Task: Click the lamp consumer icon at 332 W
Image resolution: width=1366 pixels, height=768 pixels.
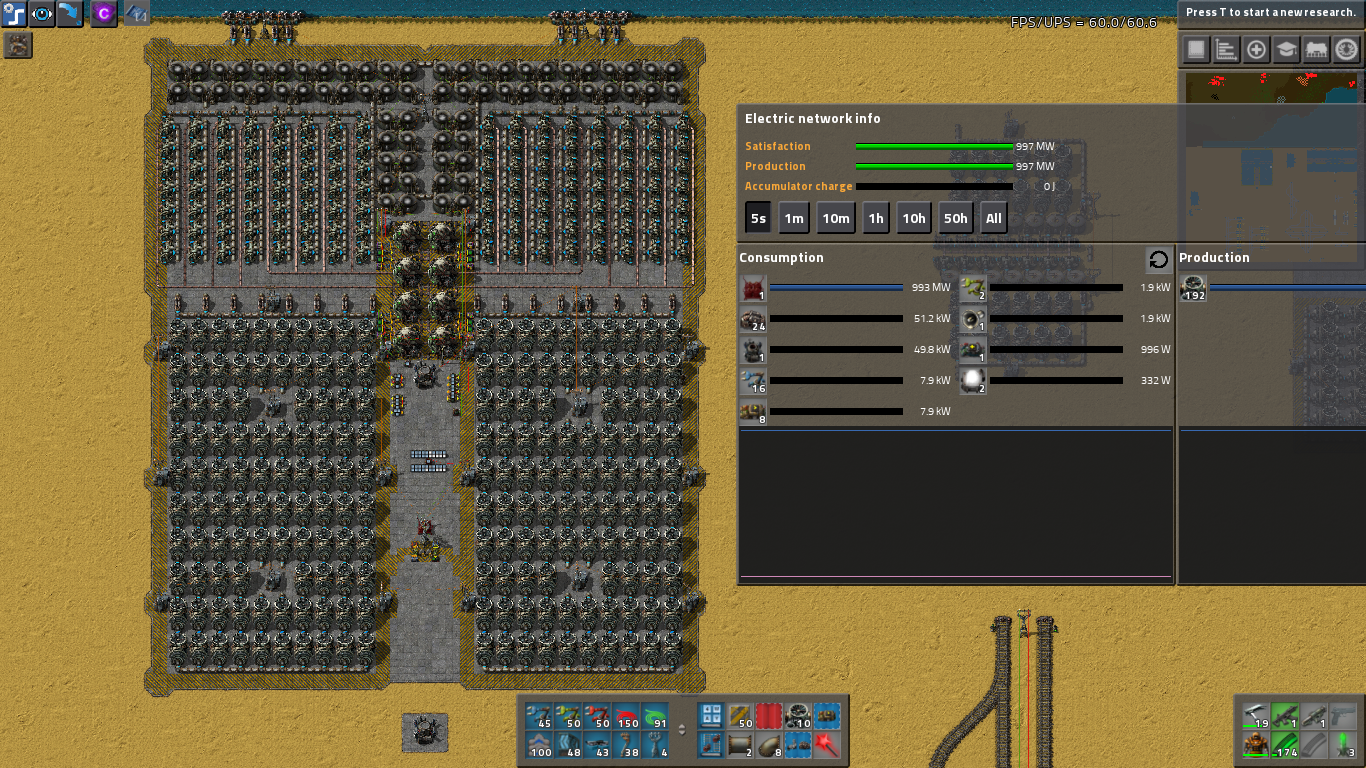Action: coord(973,381)
